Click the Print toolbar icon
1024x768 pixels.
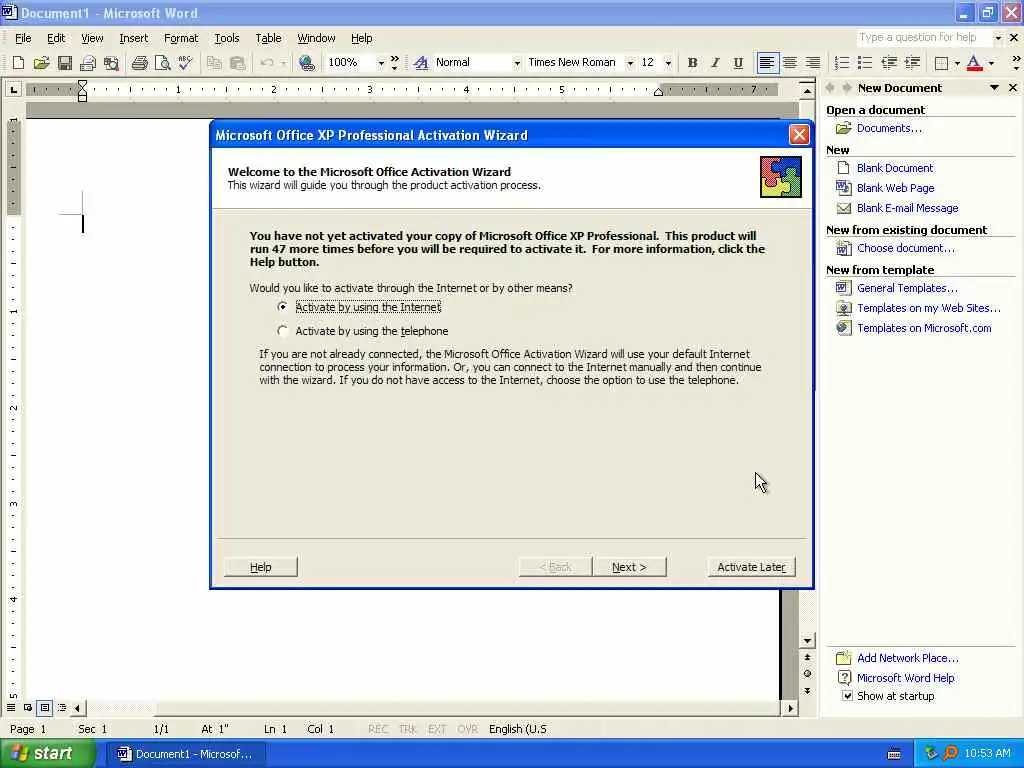point(139,63)
